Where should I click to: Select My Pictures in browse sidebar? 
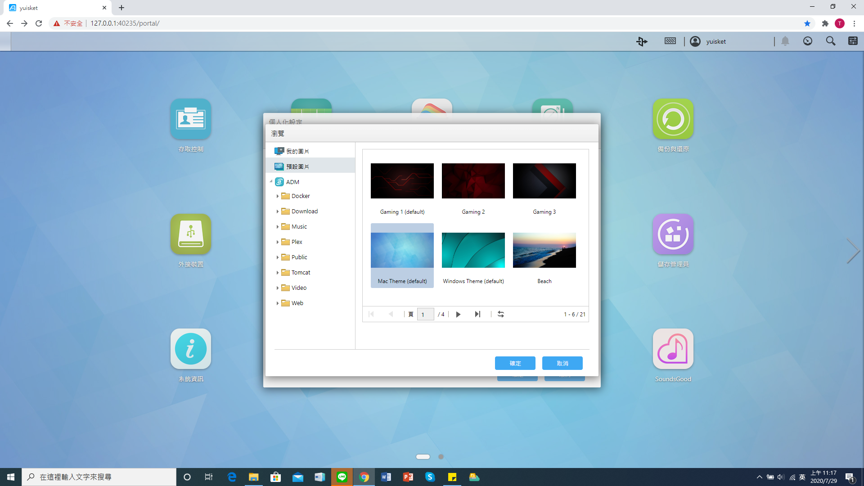click(298, 151)
